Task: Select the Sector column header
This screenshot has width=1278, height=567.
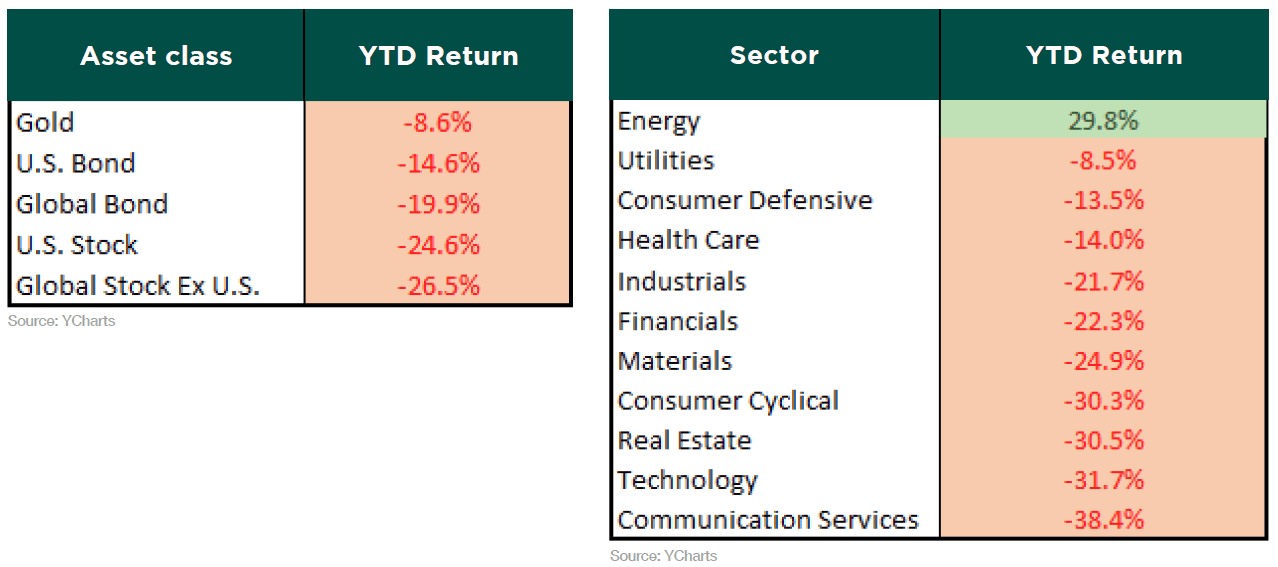Action: tap(774, 55)
